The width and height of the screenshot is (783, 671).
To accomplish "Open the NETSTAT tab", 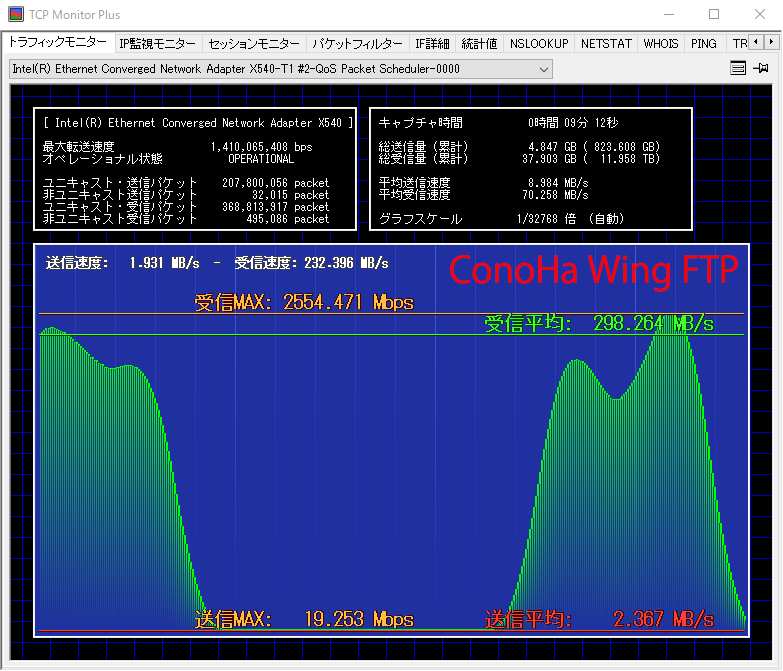I will click(606, 44).
